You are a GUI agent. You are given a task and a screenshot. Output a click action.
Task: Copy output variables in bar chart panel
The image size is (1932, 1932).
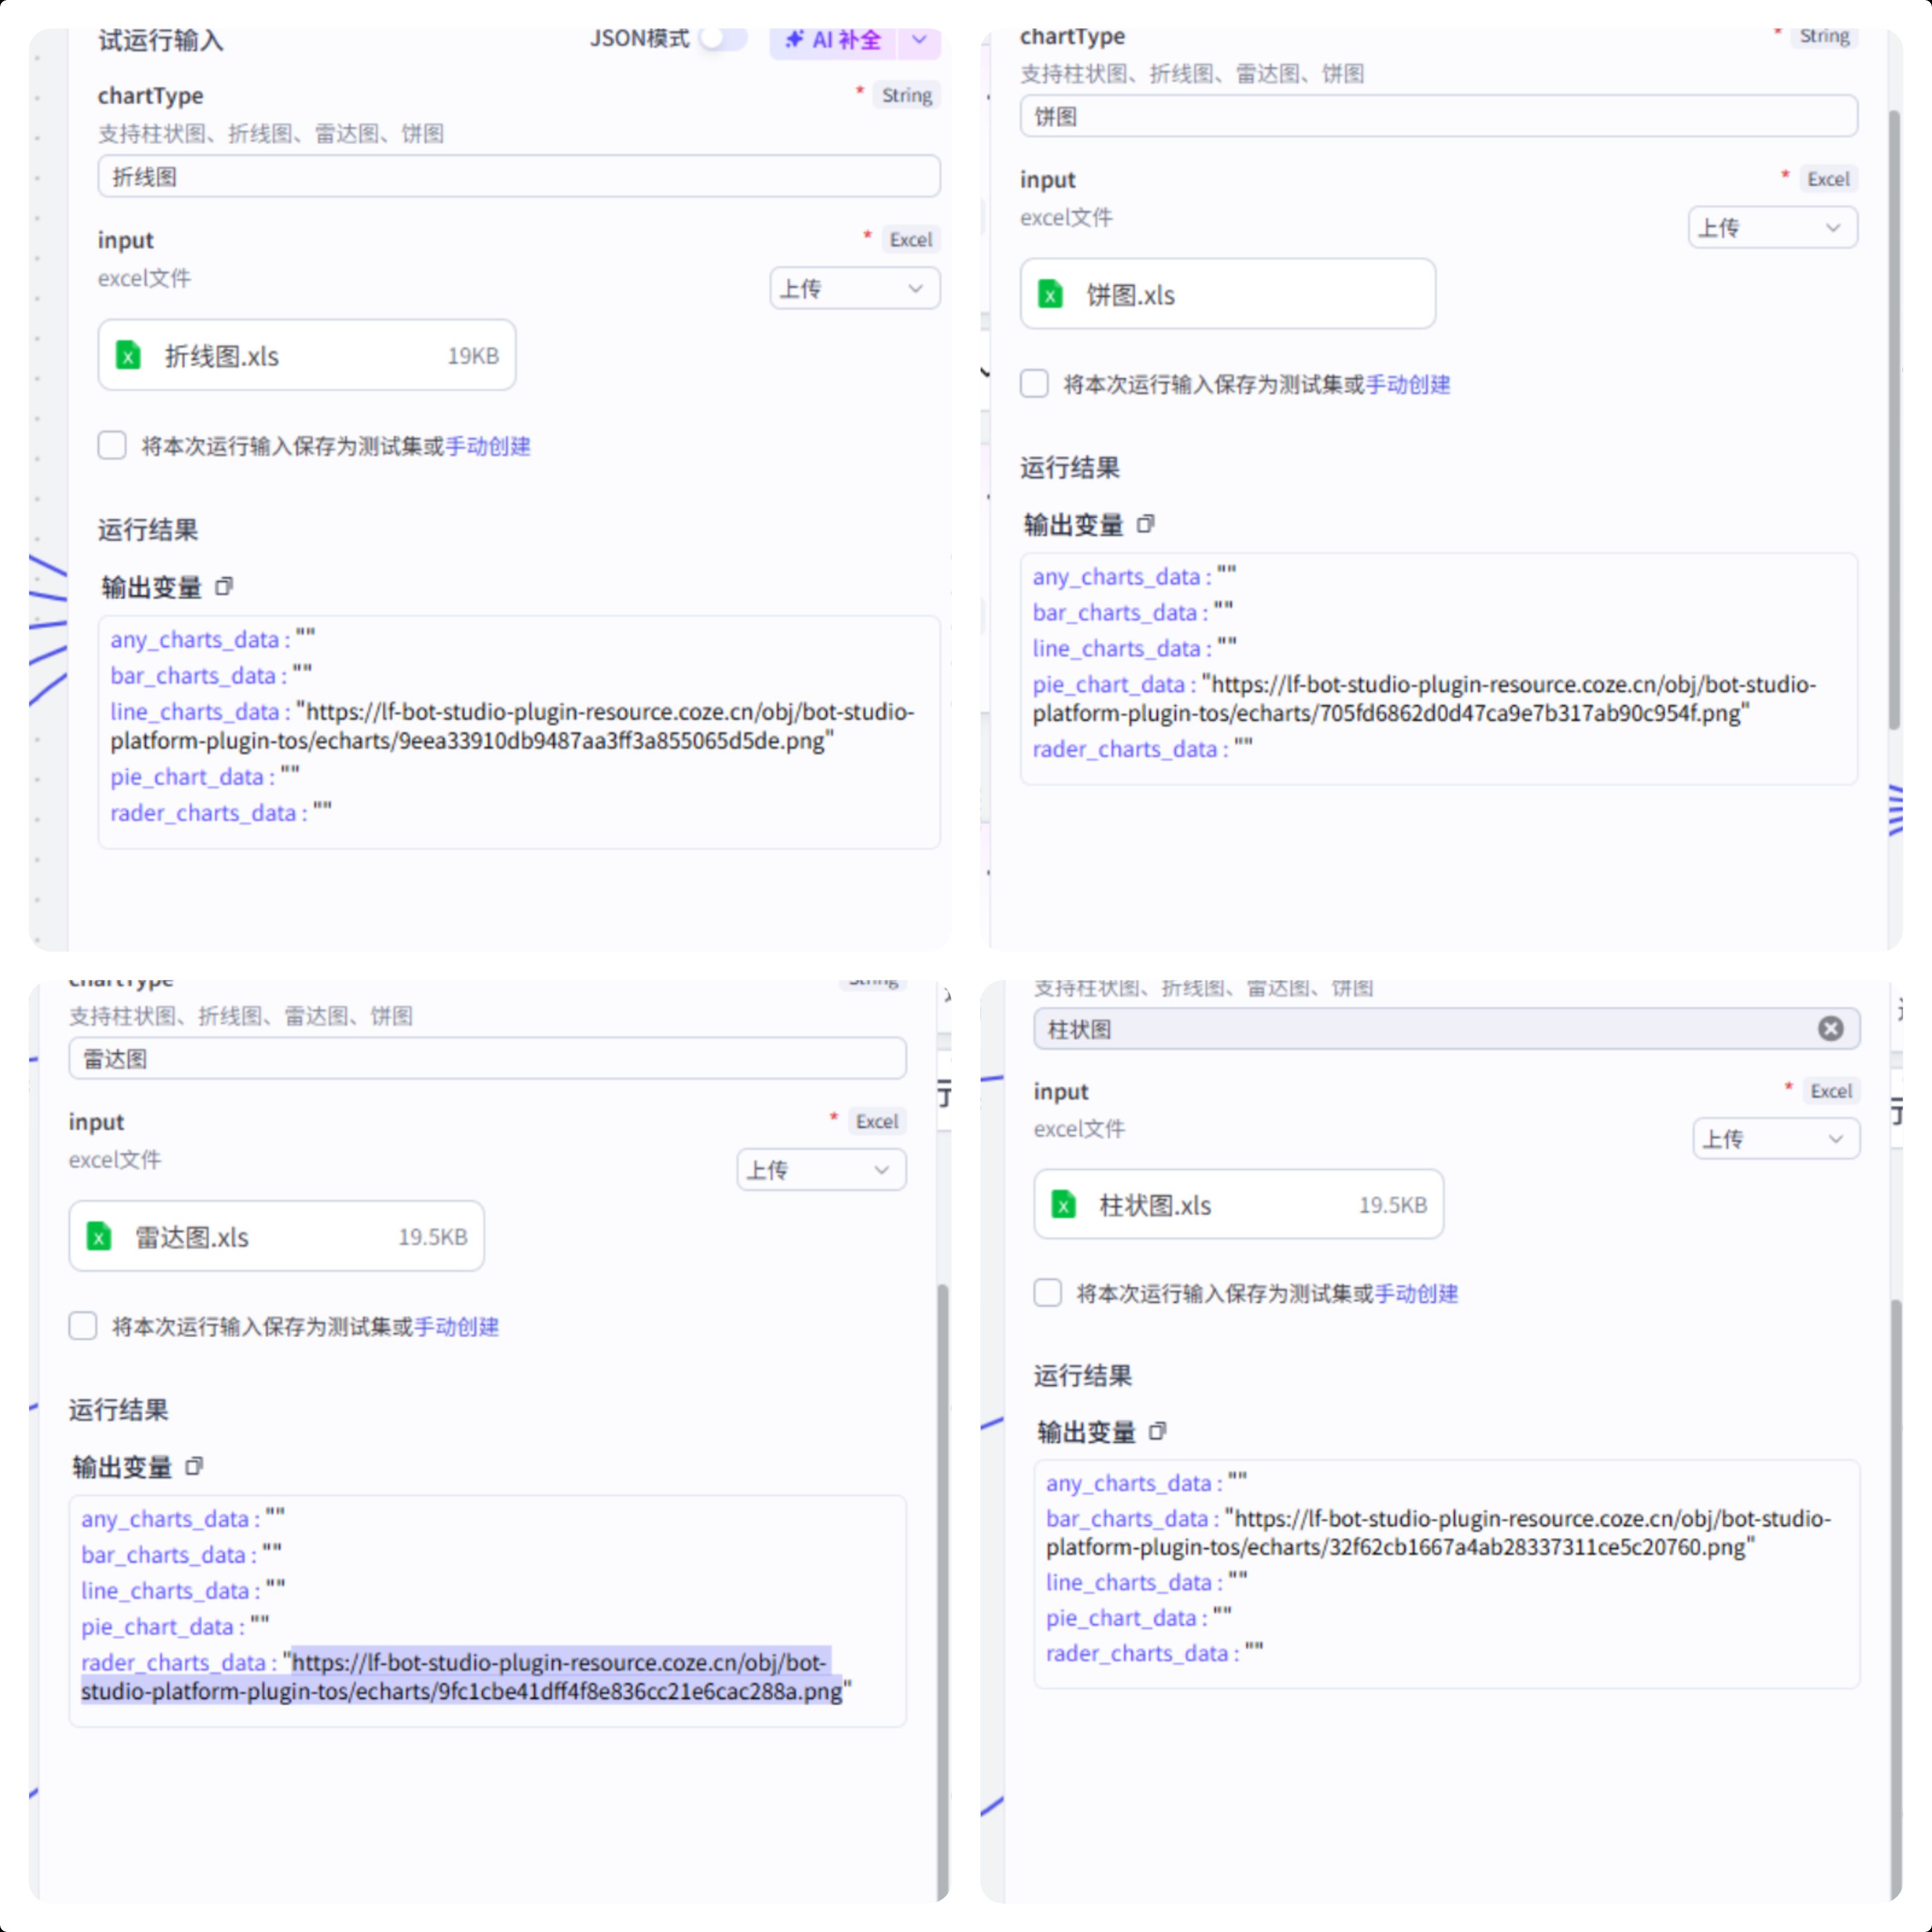point(1158,1431)
